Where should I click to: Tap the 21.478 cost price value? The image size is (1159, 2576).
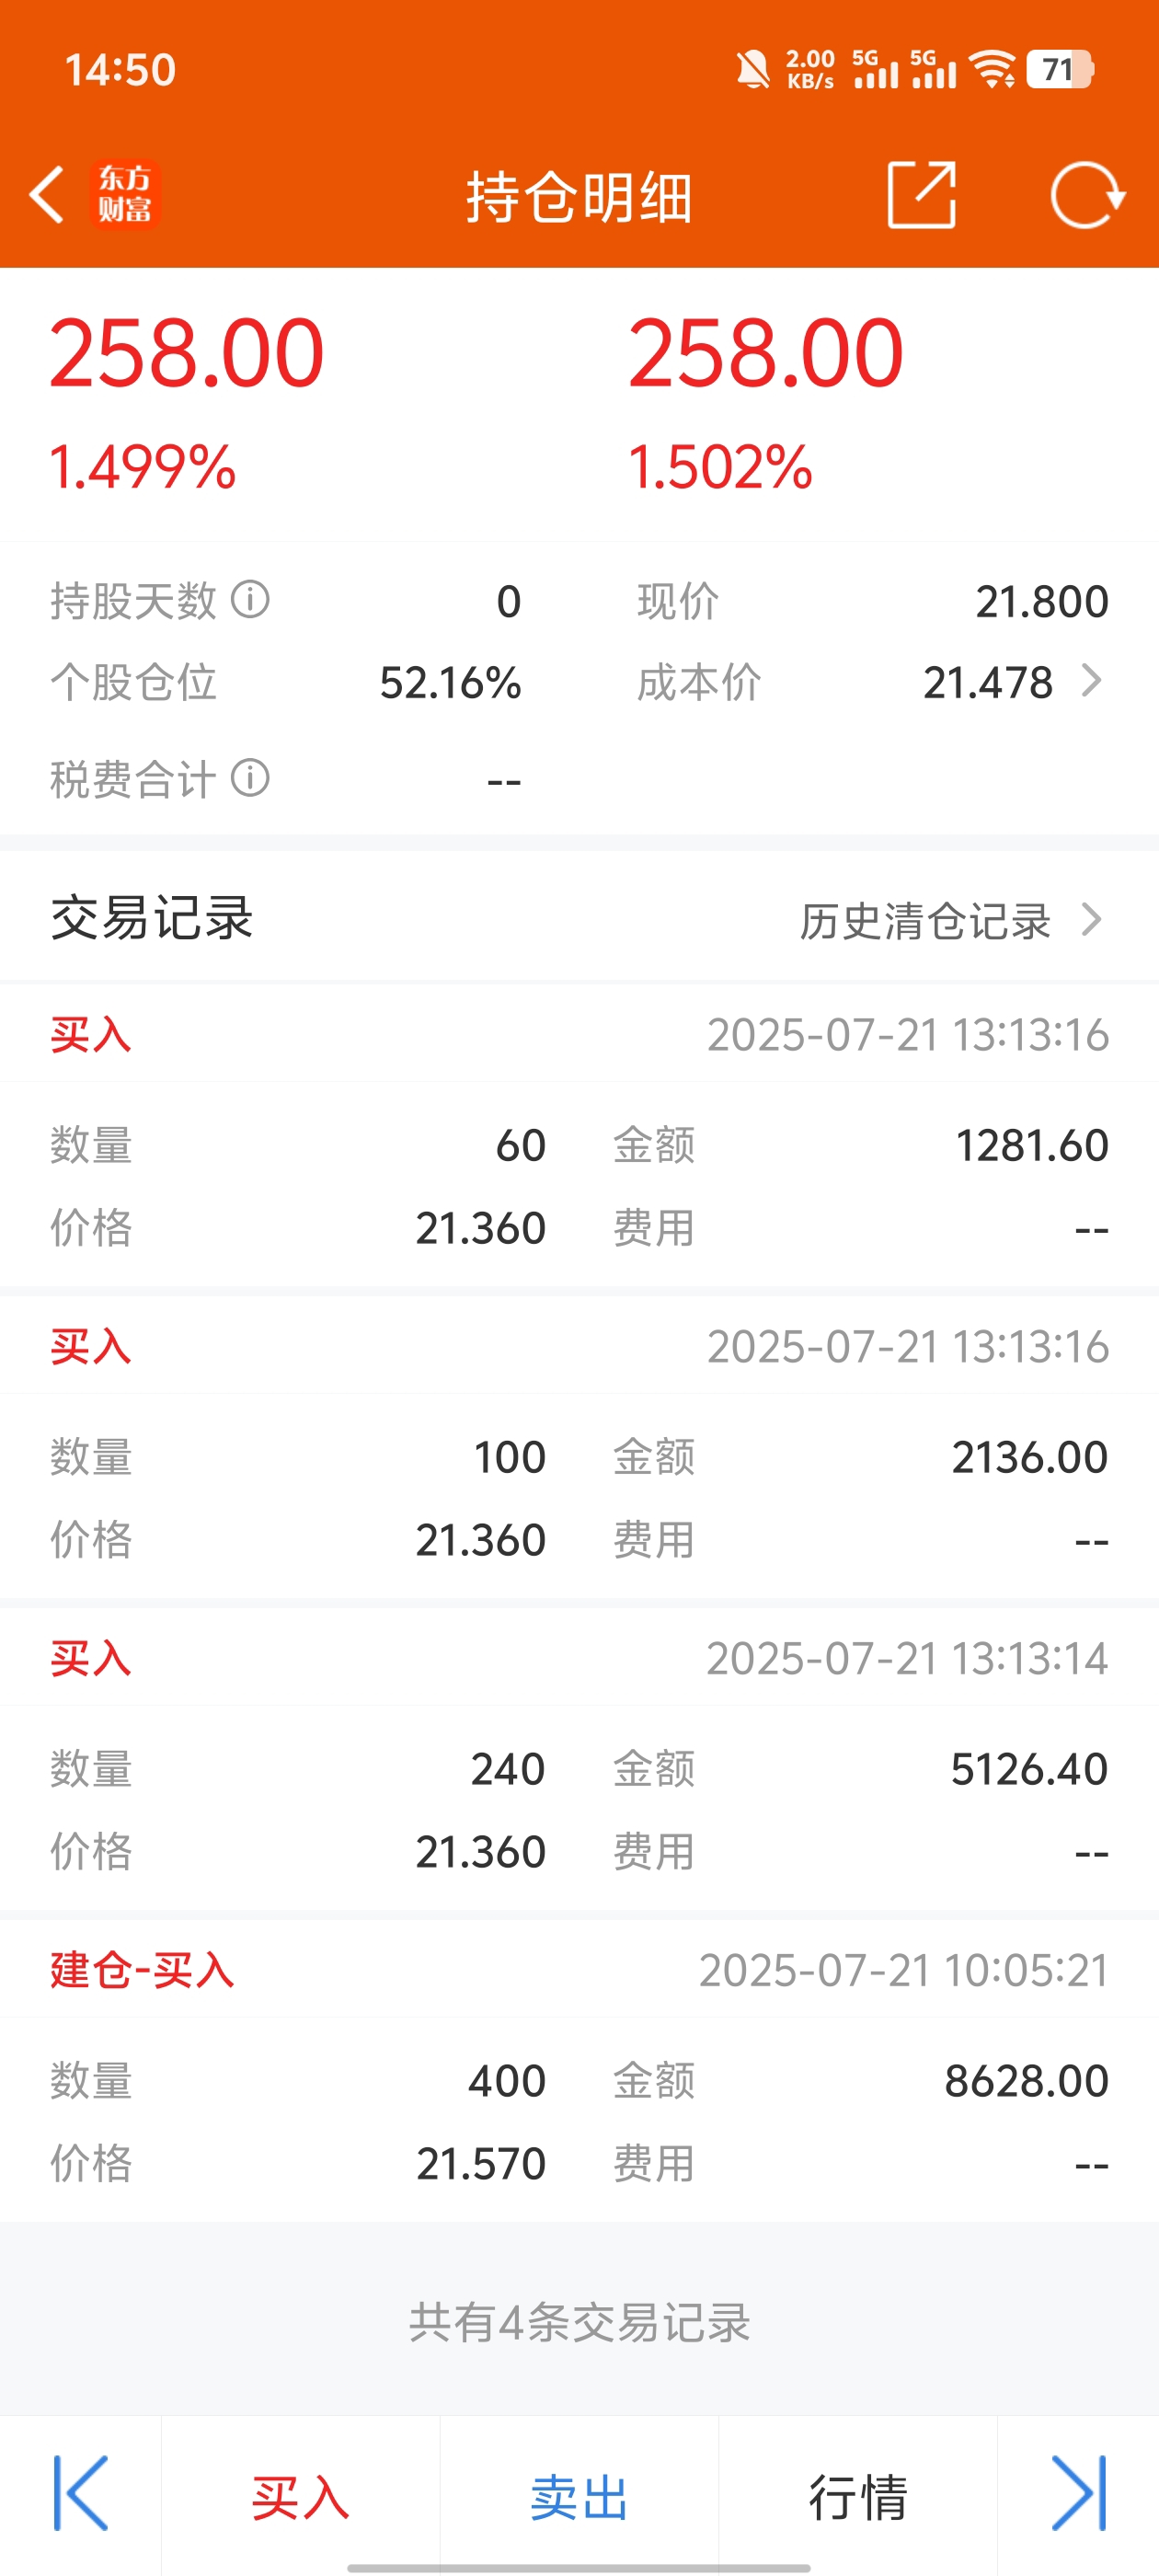point(988,683)
